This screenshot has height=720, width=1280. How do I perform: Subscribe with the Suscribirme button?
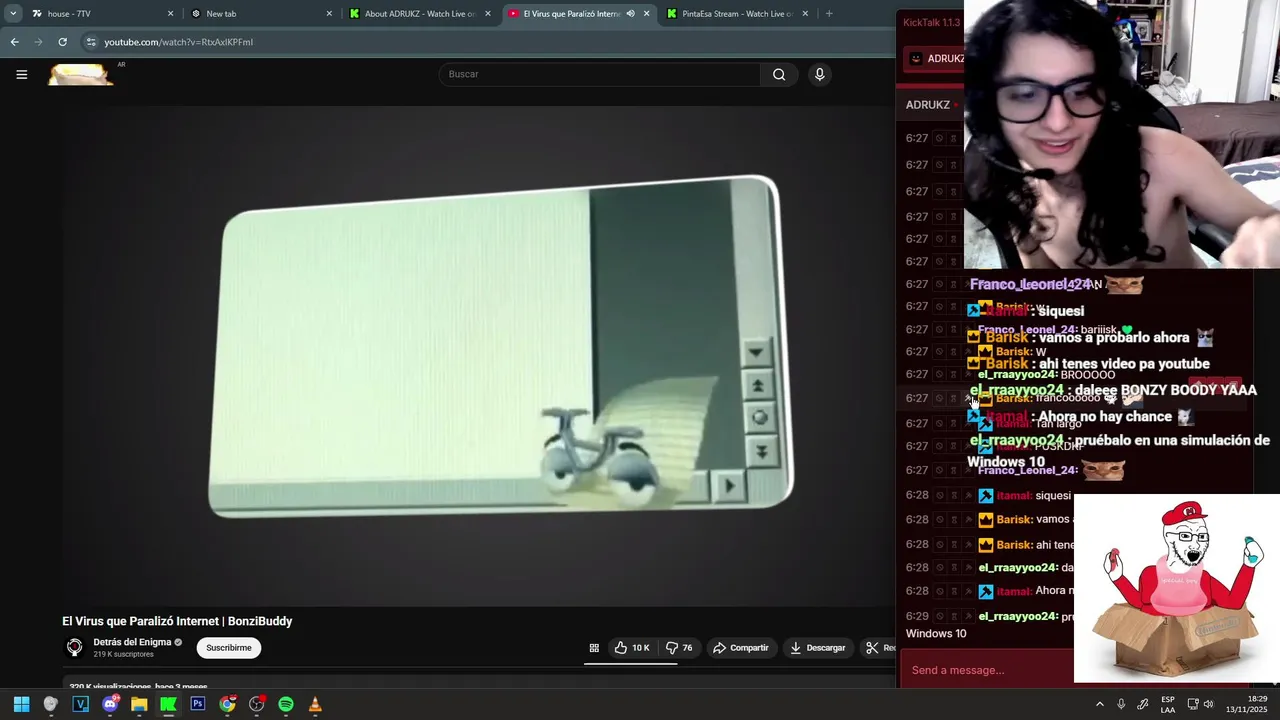coord(229,648)
